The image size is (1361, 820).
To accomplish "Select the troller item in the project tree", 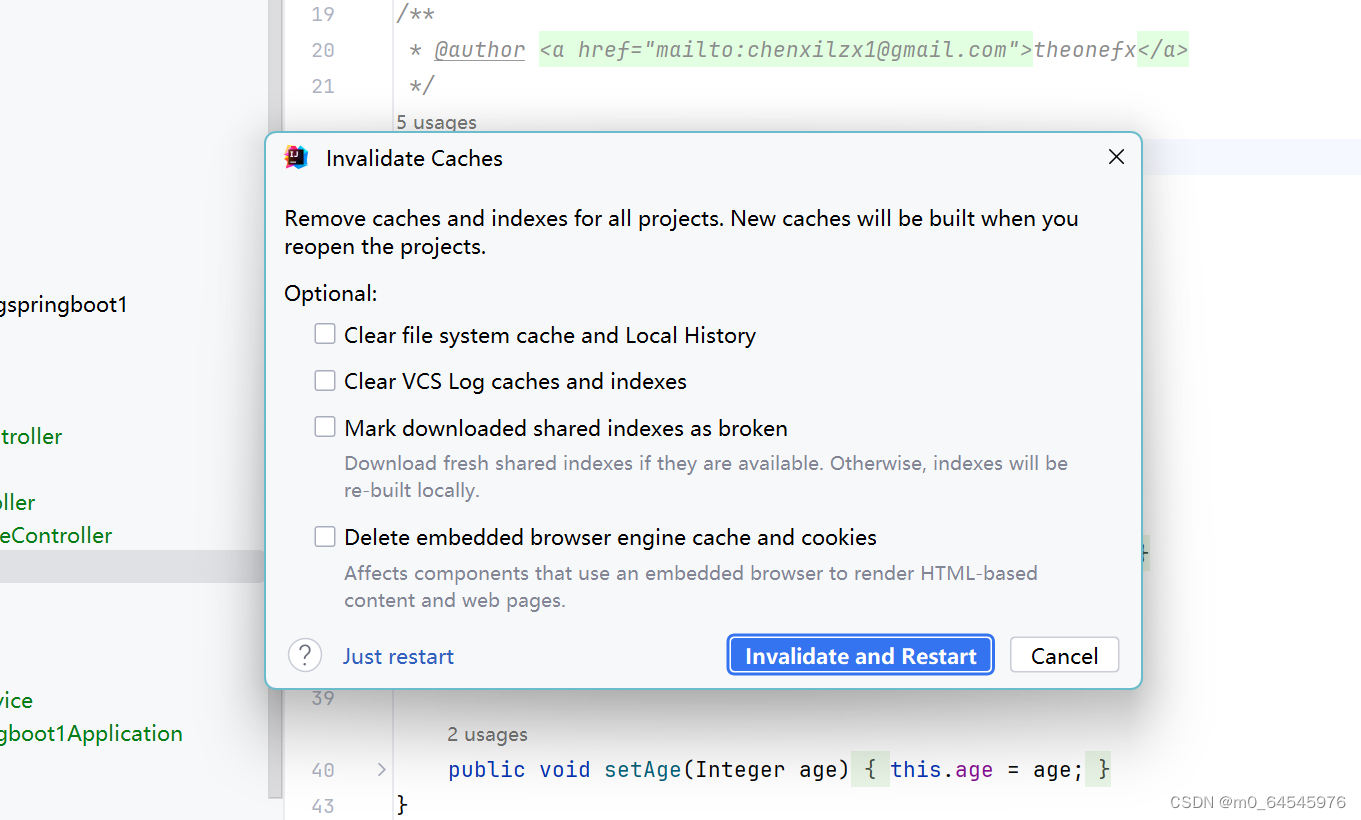I will pos(31,437).
